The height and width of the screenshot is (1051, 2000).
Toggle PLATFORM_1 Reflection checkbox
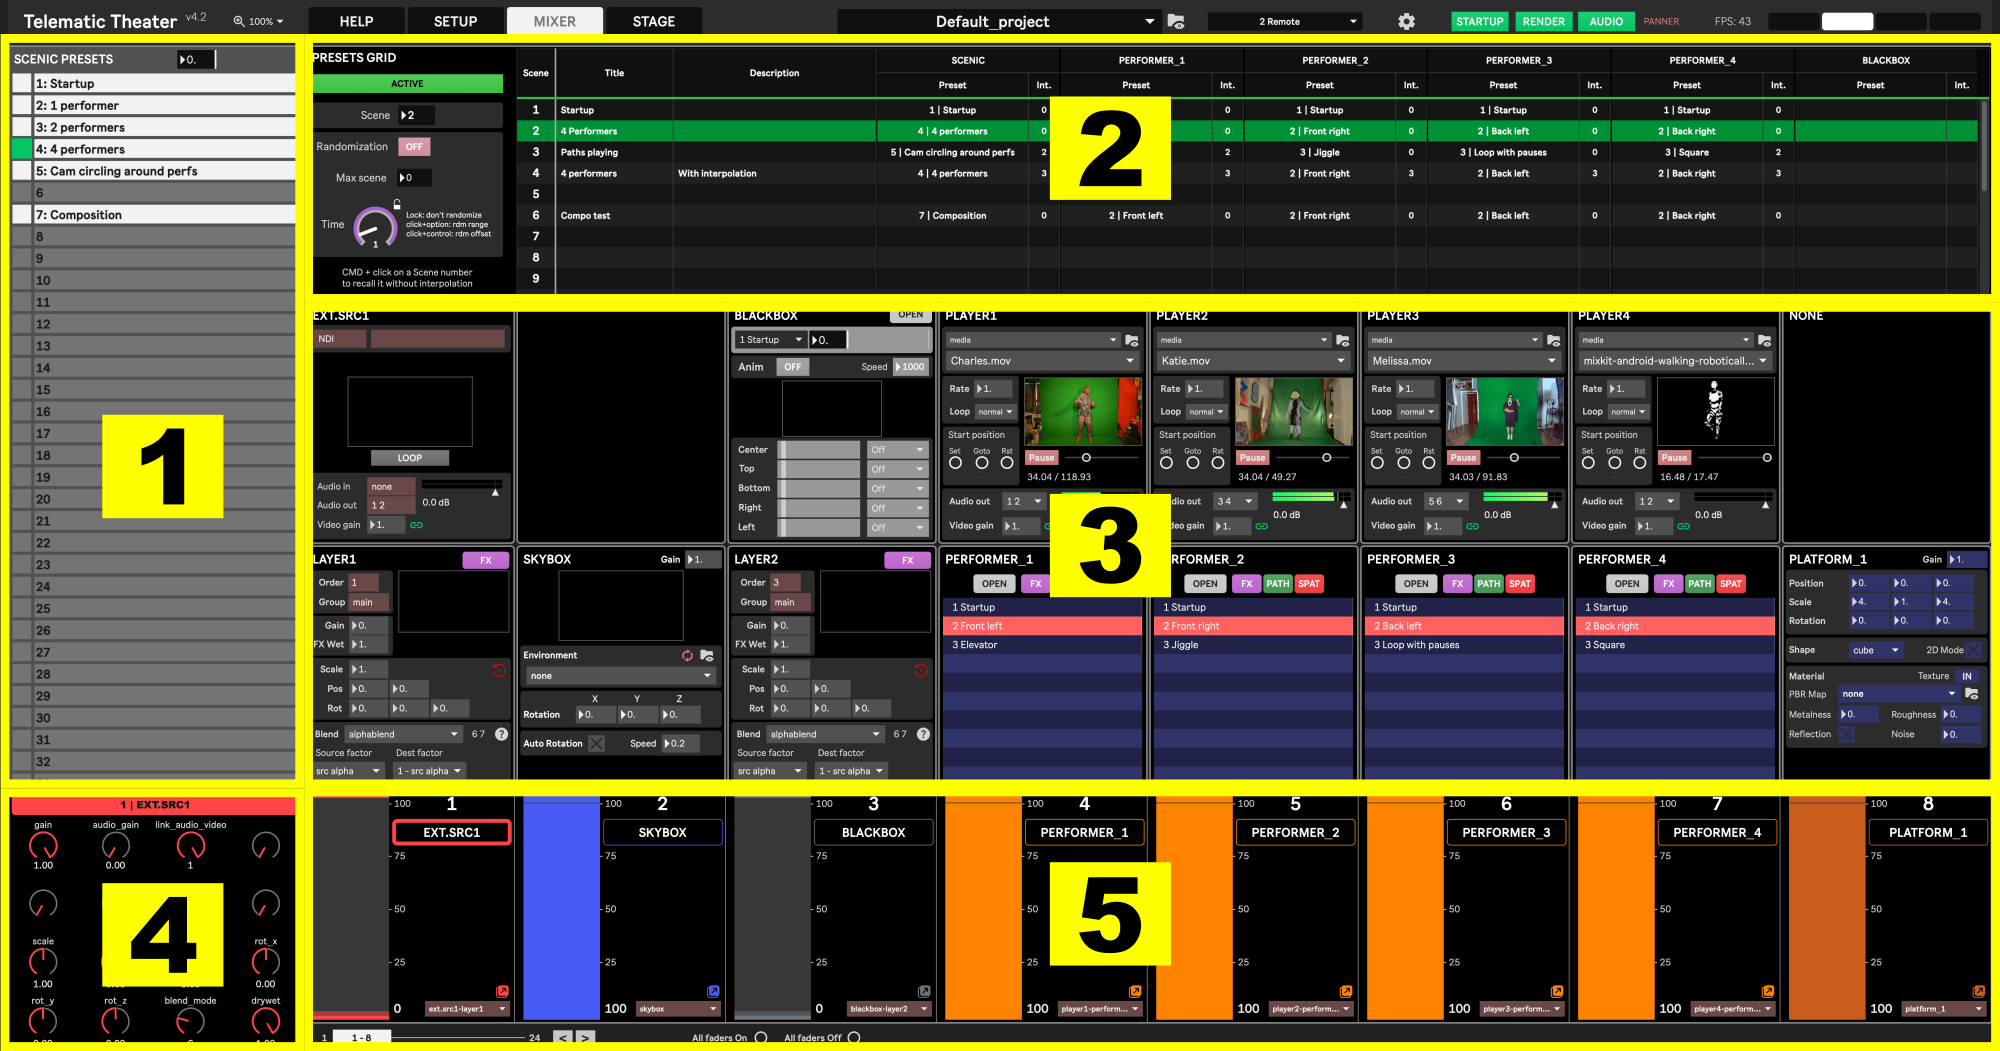tap(1847, 734)
